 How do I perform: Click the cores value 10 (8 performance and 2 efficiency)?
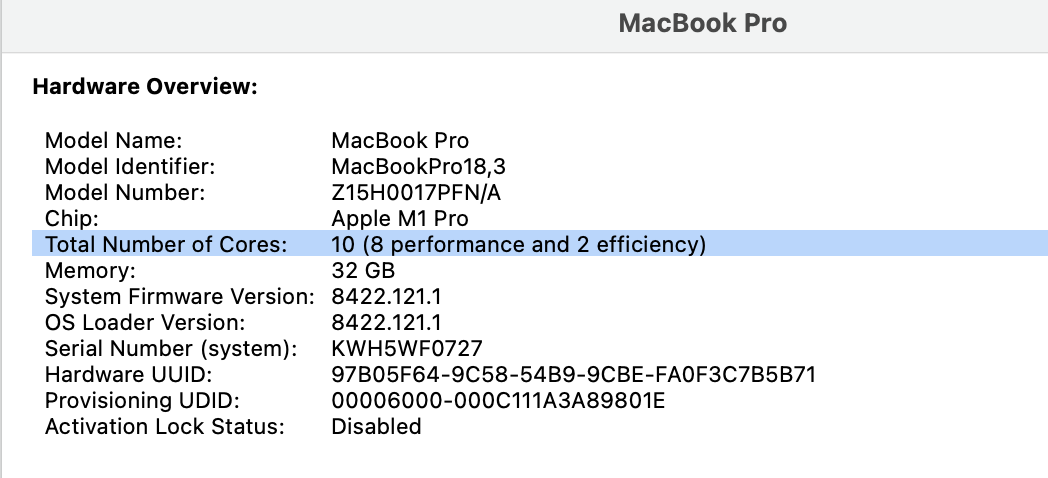519,245
